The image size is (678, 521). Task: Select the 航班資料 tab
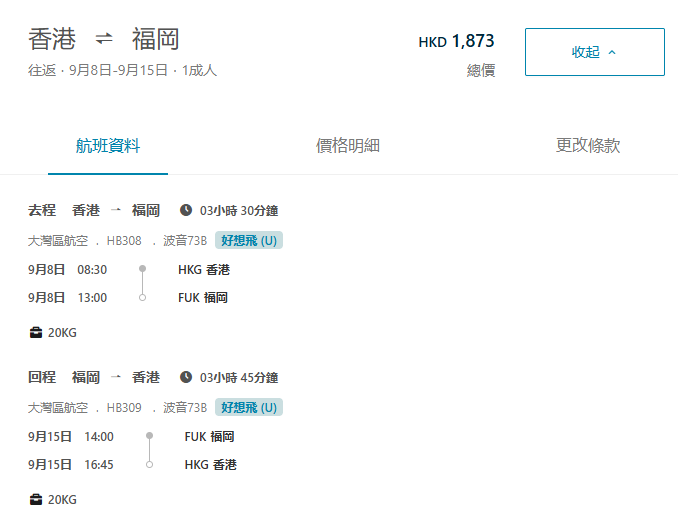(108, 146)
